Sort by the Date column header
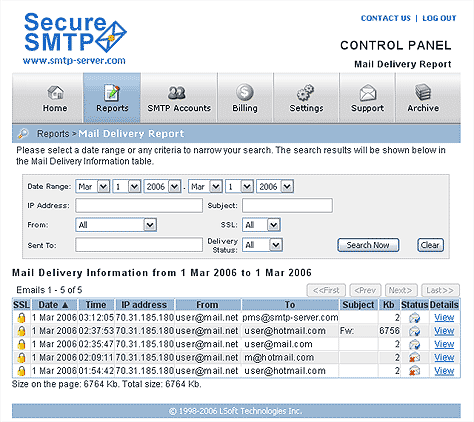This screenshot has height=422, width=474. point(54,305)
